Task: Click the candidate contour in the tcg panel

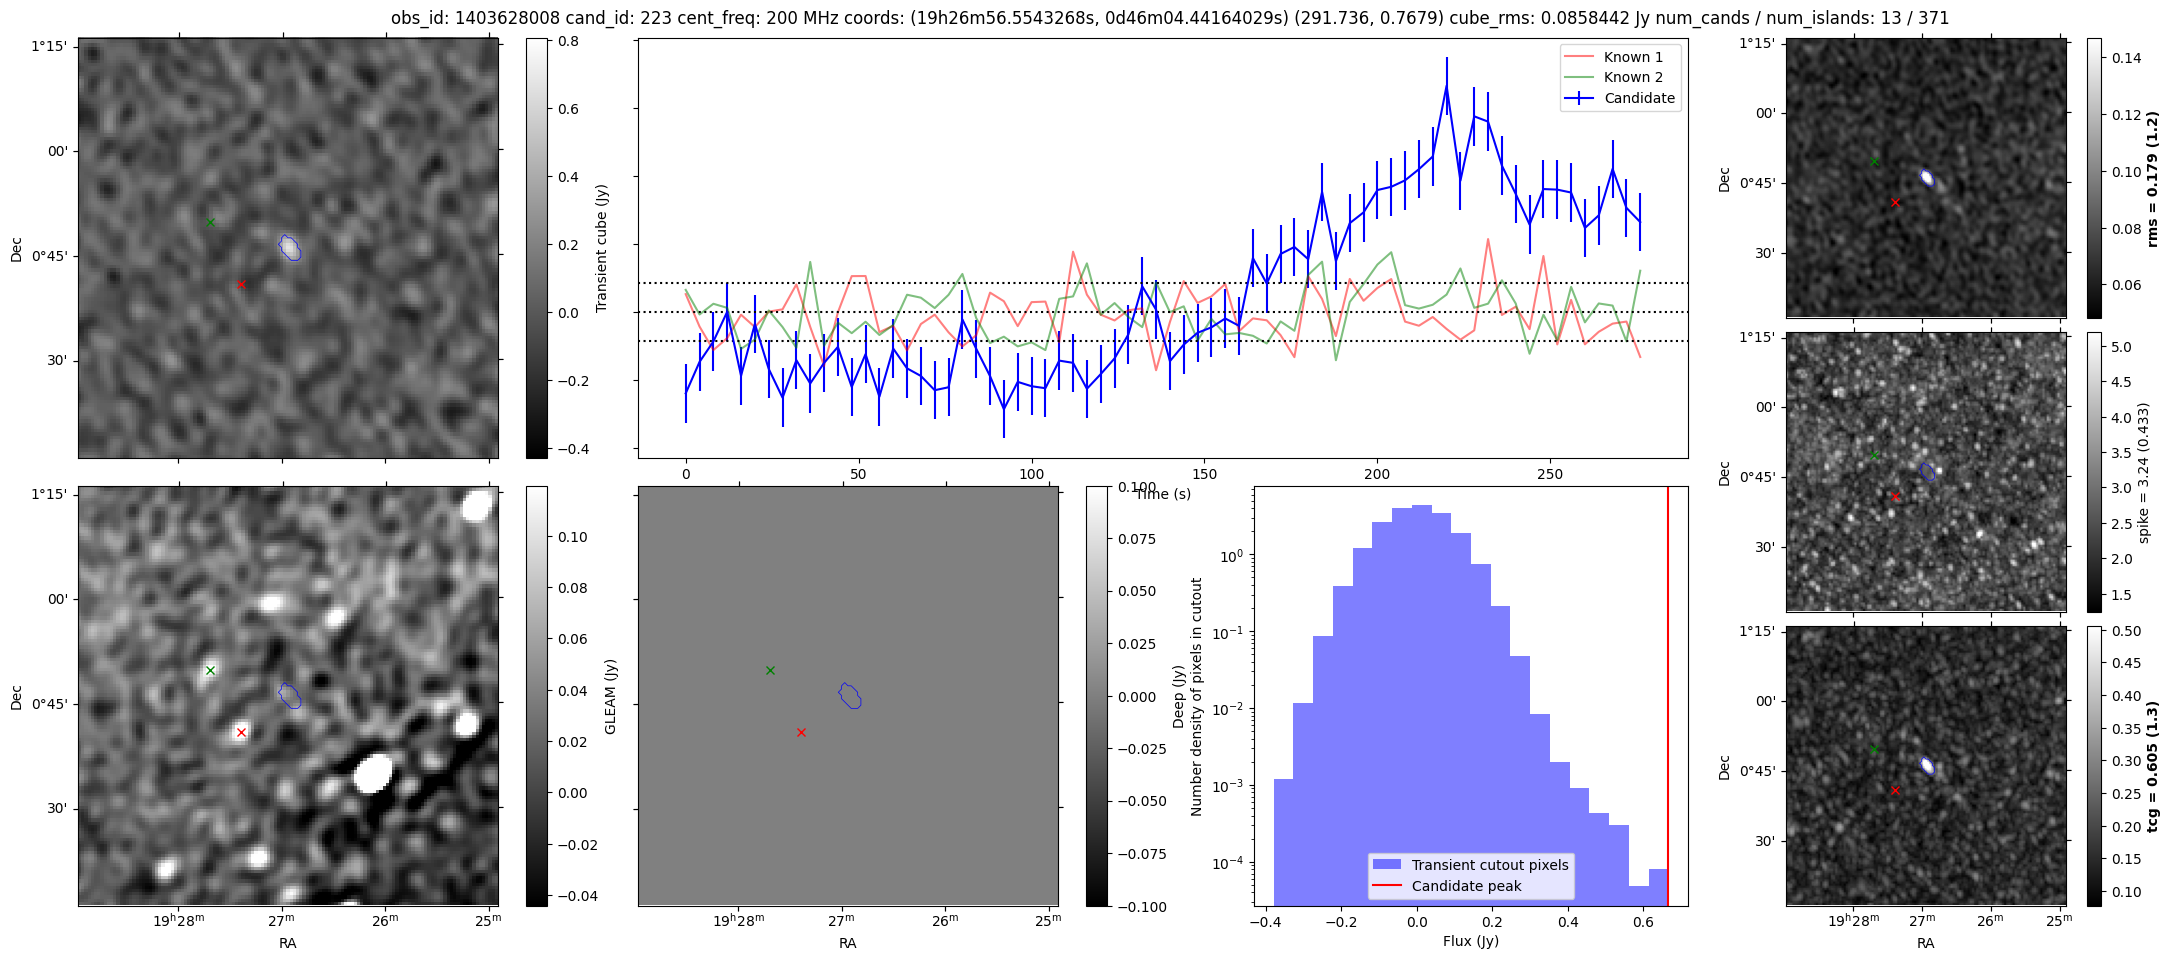Action: (x=1927, y=766)
